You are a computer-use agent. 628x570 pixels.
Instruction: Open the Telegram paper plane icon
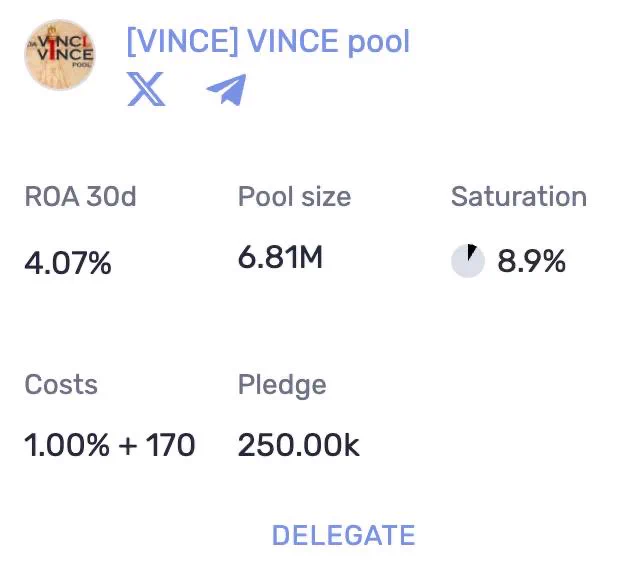[226, 89]
